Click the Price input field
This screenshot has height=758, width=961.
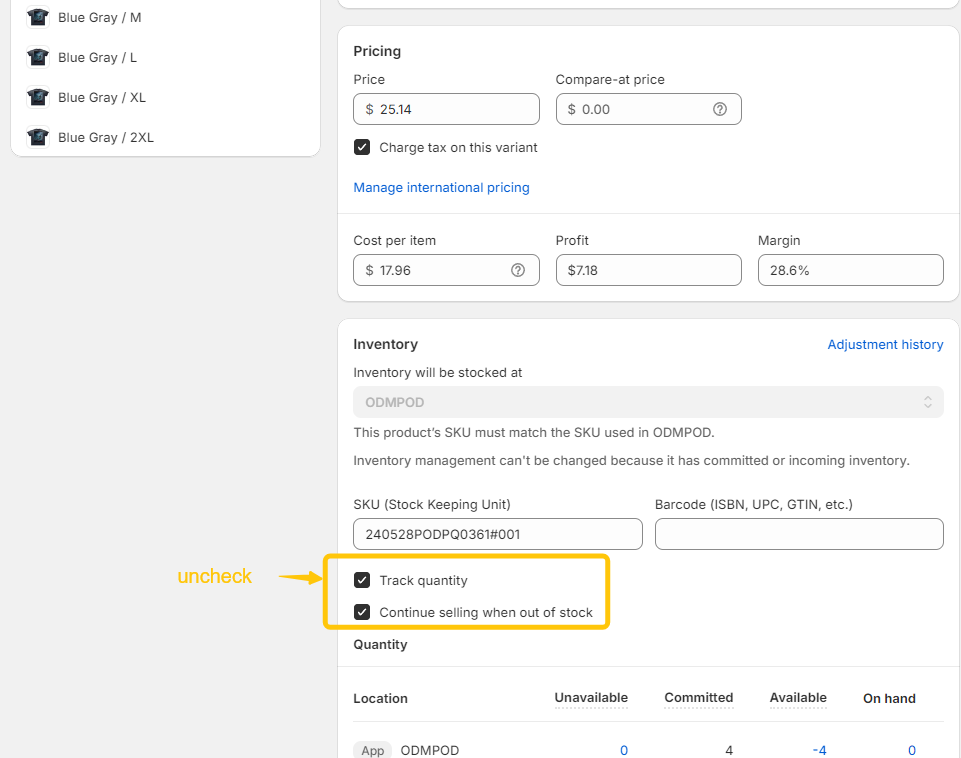455,109
